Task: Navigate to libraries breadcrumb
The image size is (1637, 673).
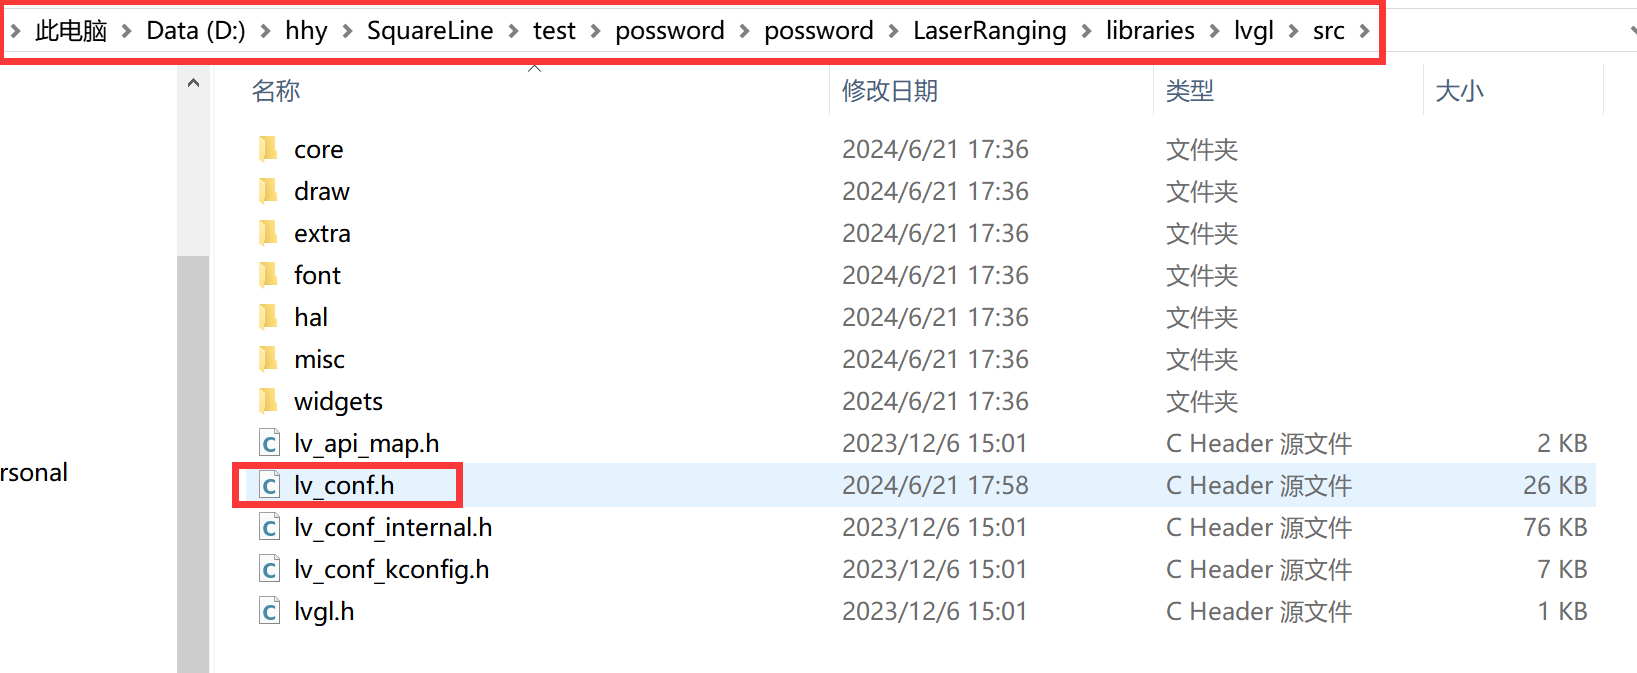Action: (x=1150, y=31)
